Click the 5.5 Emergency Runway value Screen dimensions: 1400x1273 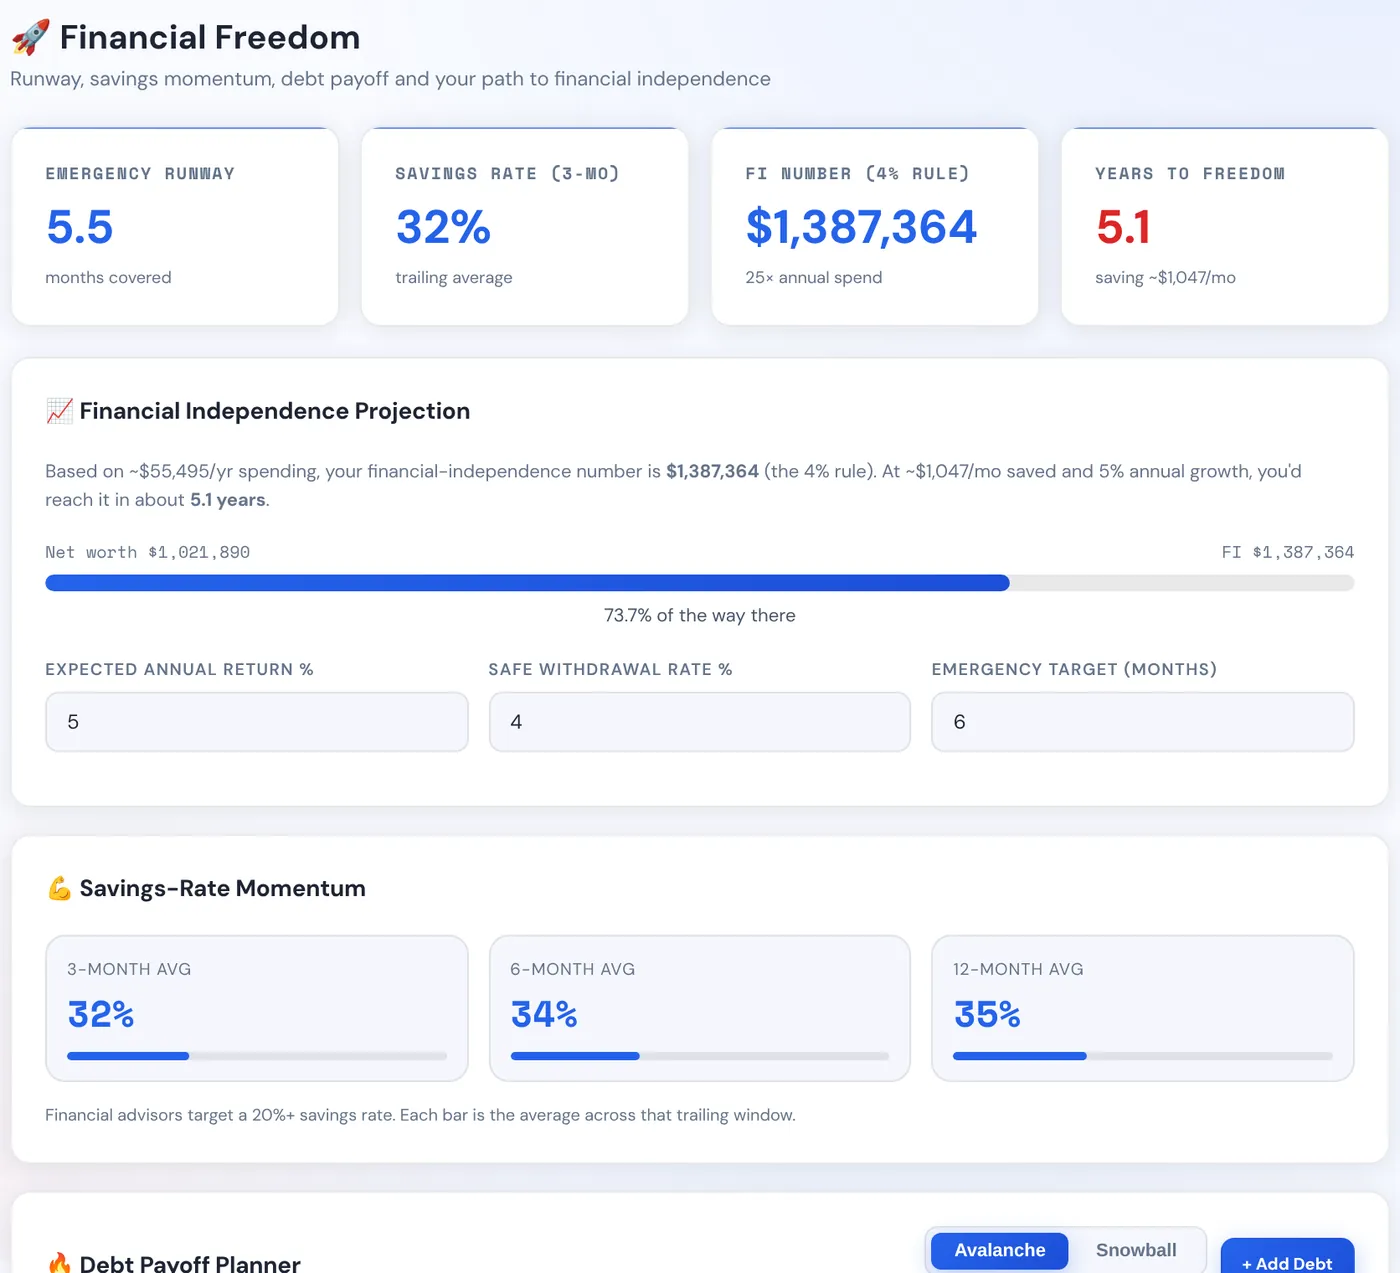(80, 227)
